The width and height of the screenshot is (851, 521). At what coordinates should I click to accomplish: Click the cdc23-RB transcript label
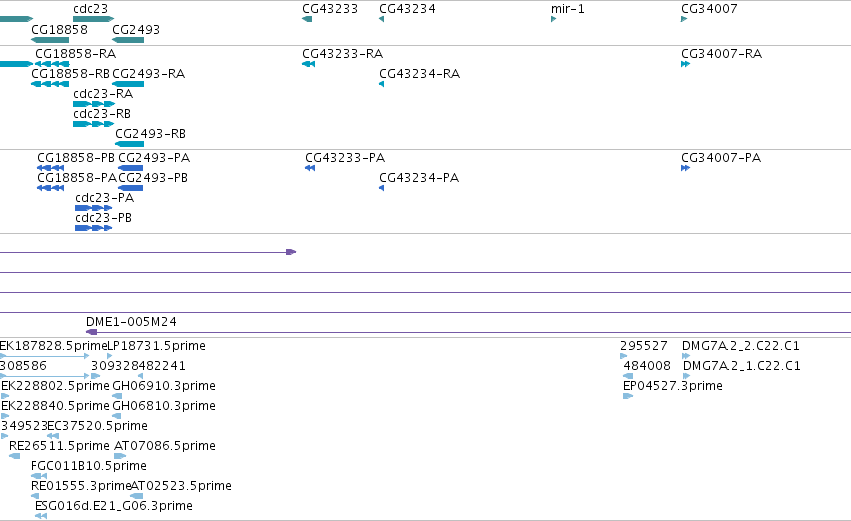(x=102, y=114)
